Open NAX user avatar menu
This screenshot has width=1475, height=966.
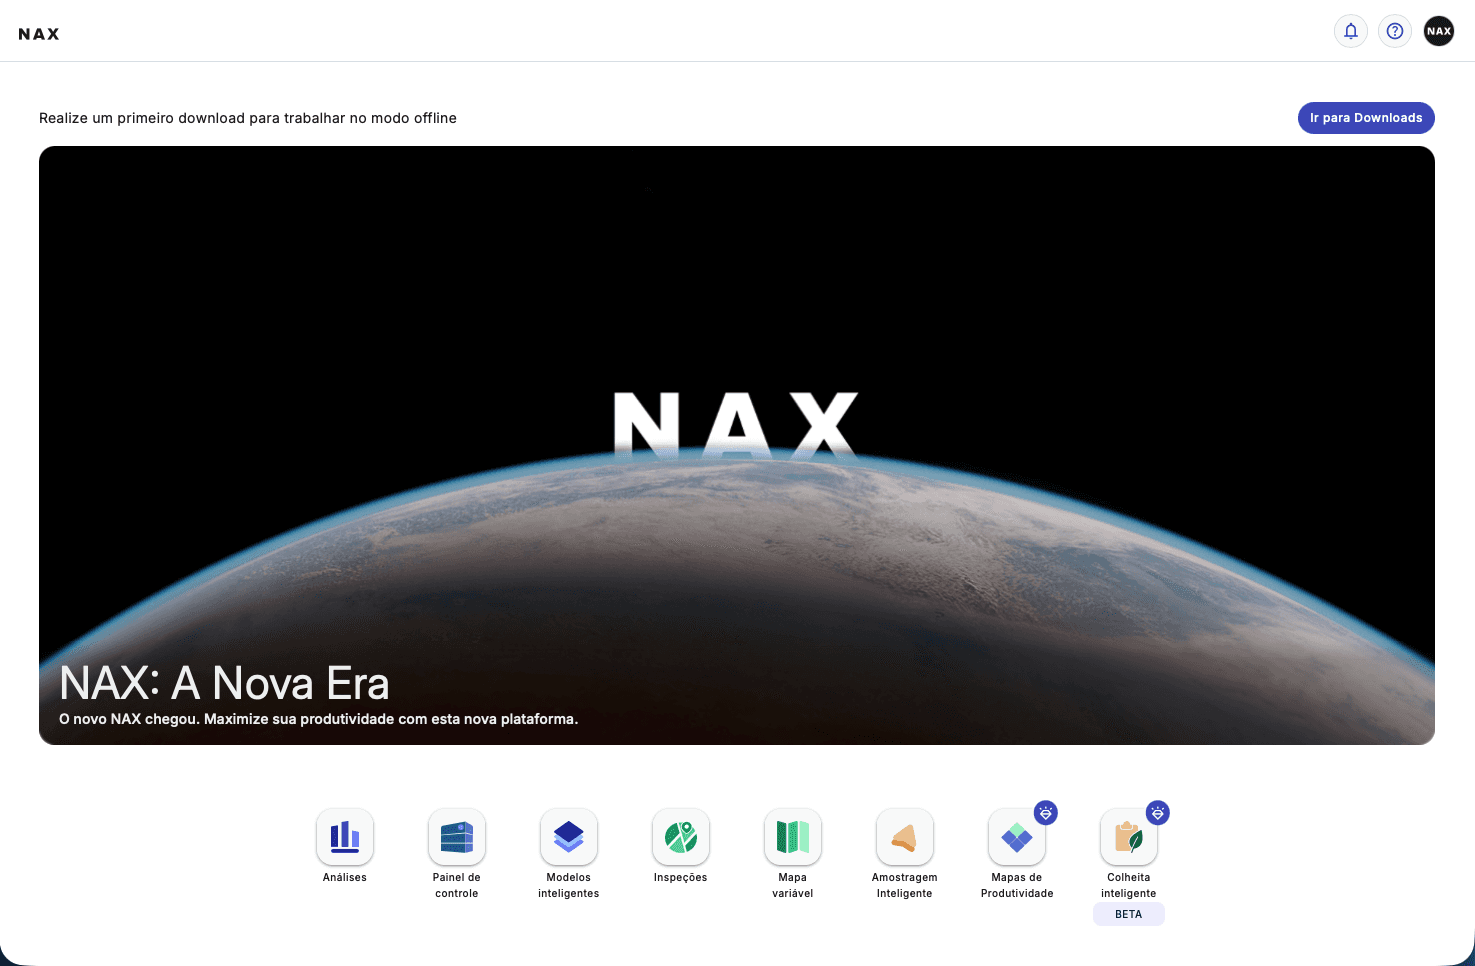(x=1439, y=31)
